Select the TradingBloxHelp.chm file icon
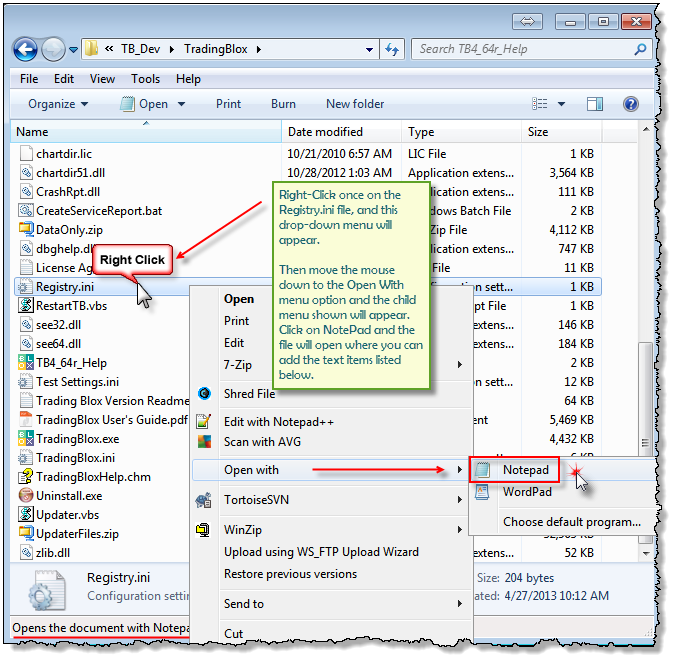Image resolution: width=677 pixels, height=662 pixels. pyautogui.click(x=26, y=477)
